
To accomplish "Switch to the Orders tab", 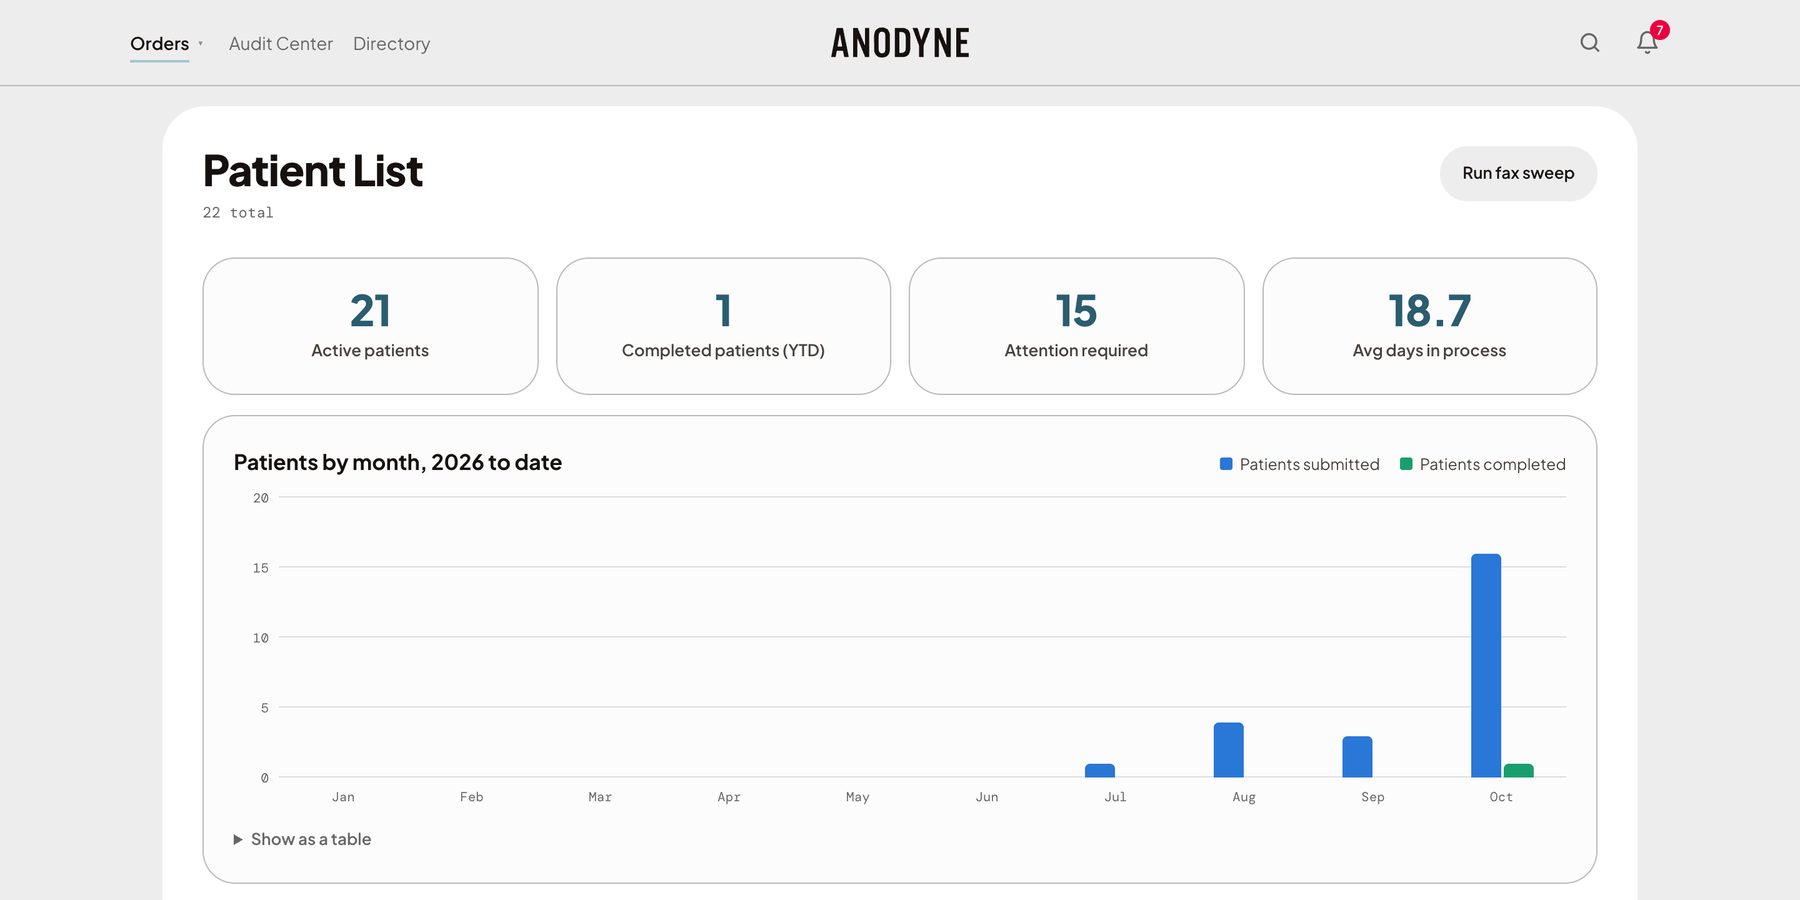I will click(x=160, y=44).
